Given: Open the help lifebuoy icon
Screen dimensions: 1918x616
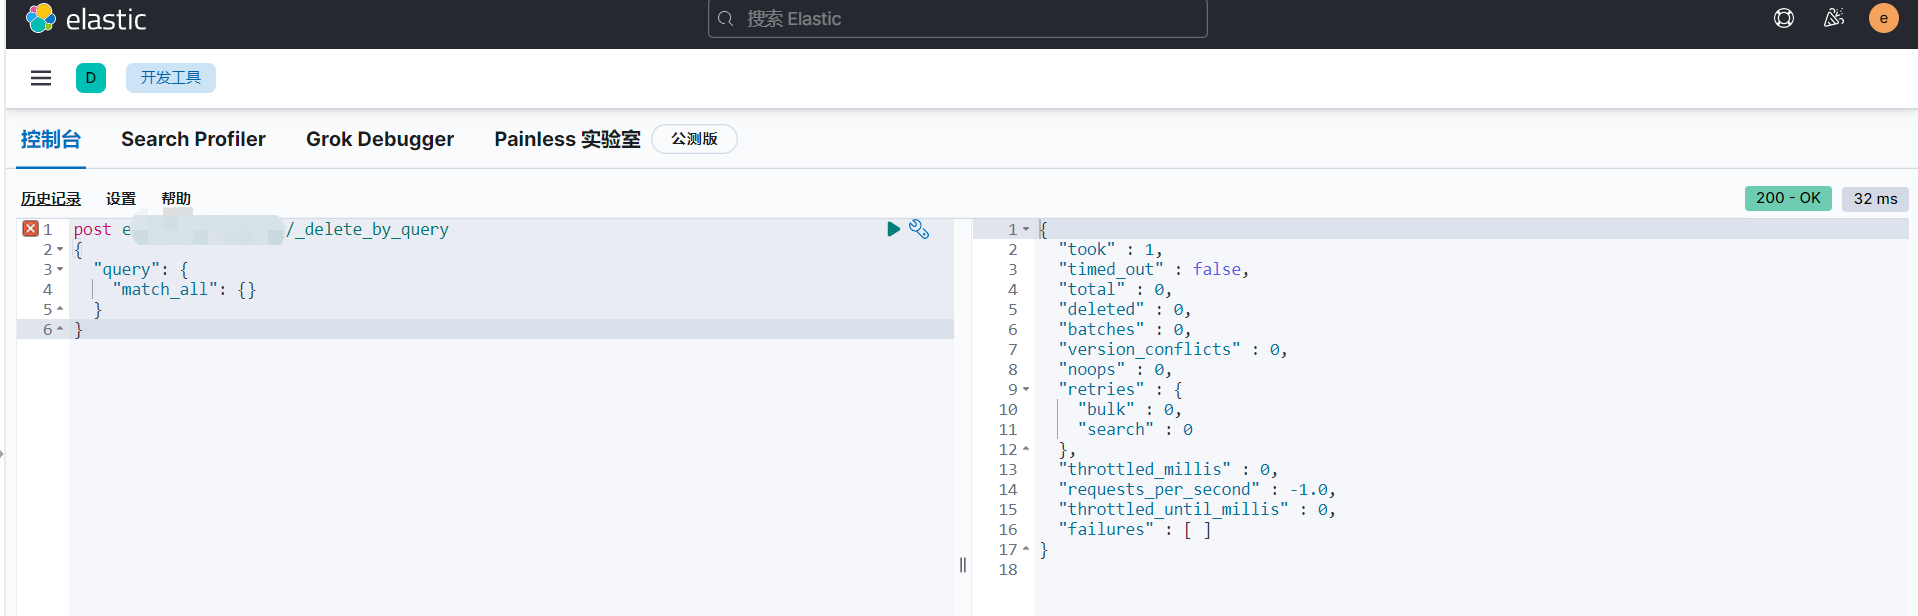Looking at the screenshot, I should [x=1784, y=18].
